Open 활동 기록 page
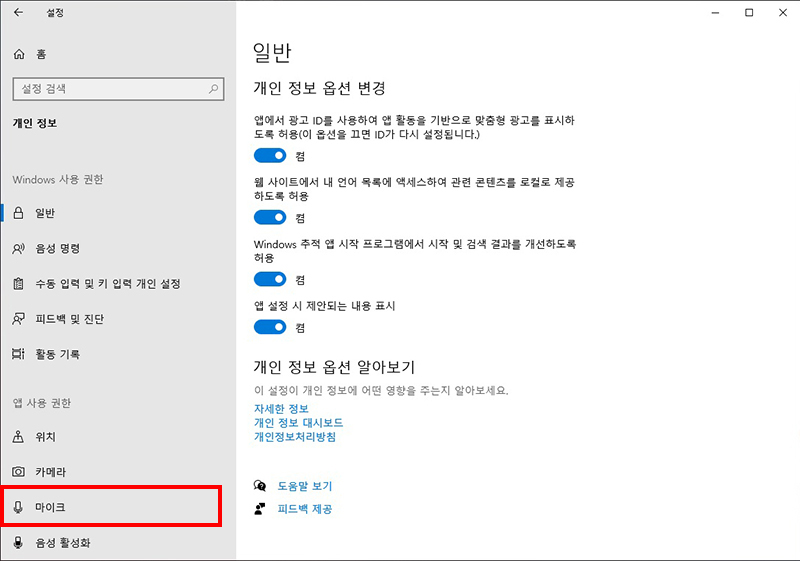The width and height of the screenshot is (800, 561). 118,354
